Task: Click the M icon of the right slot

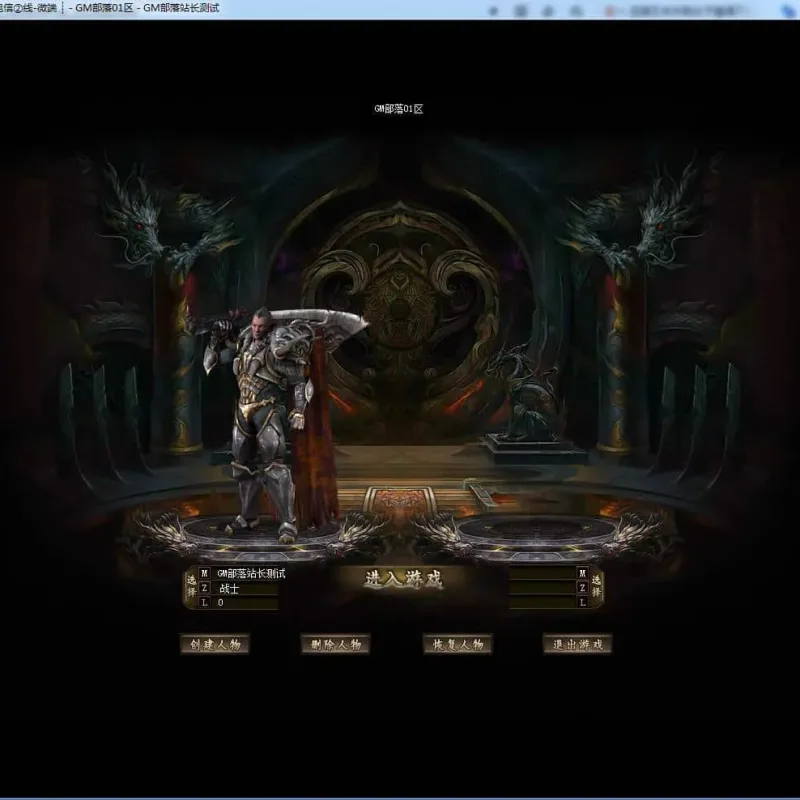Action: [x=583, y=573]
